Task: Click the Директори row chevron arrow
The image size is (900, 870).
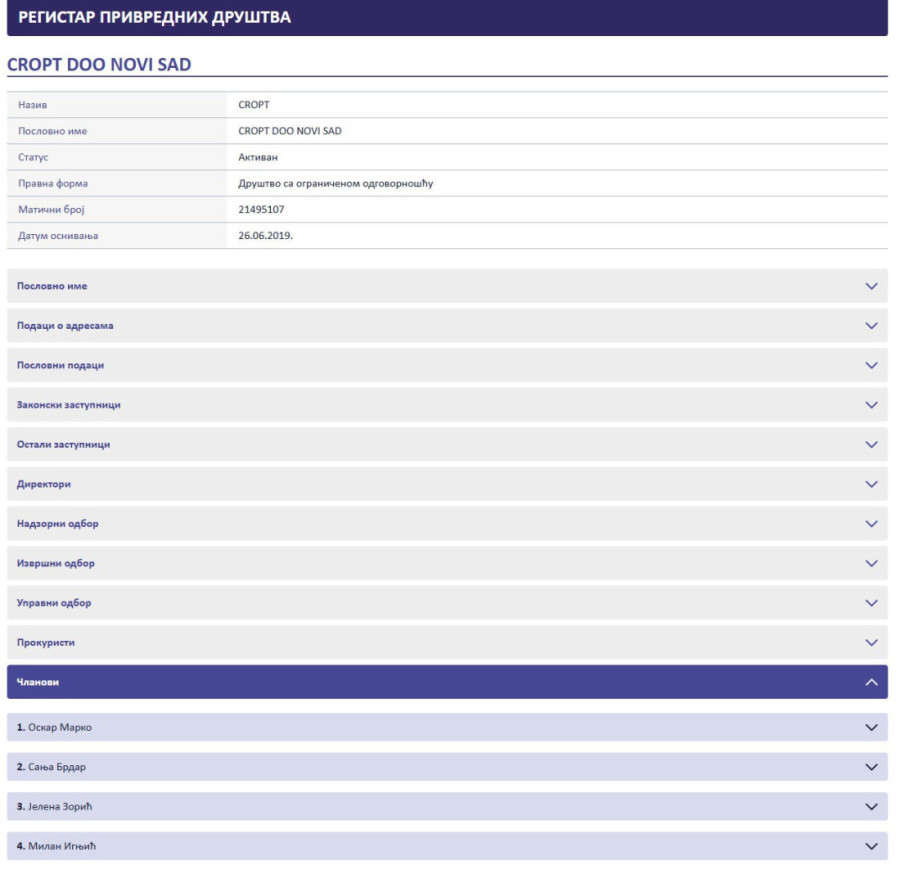Action: (x=871, y=484)
